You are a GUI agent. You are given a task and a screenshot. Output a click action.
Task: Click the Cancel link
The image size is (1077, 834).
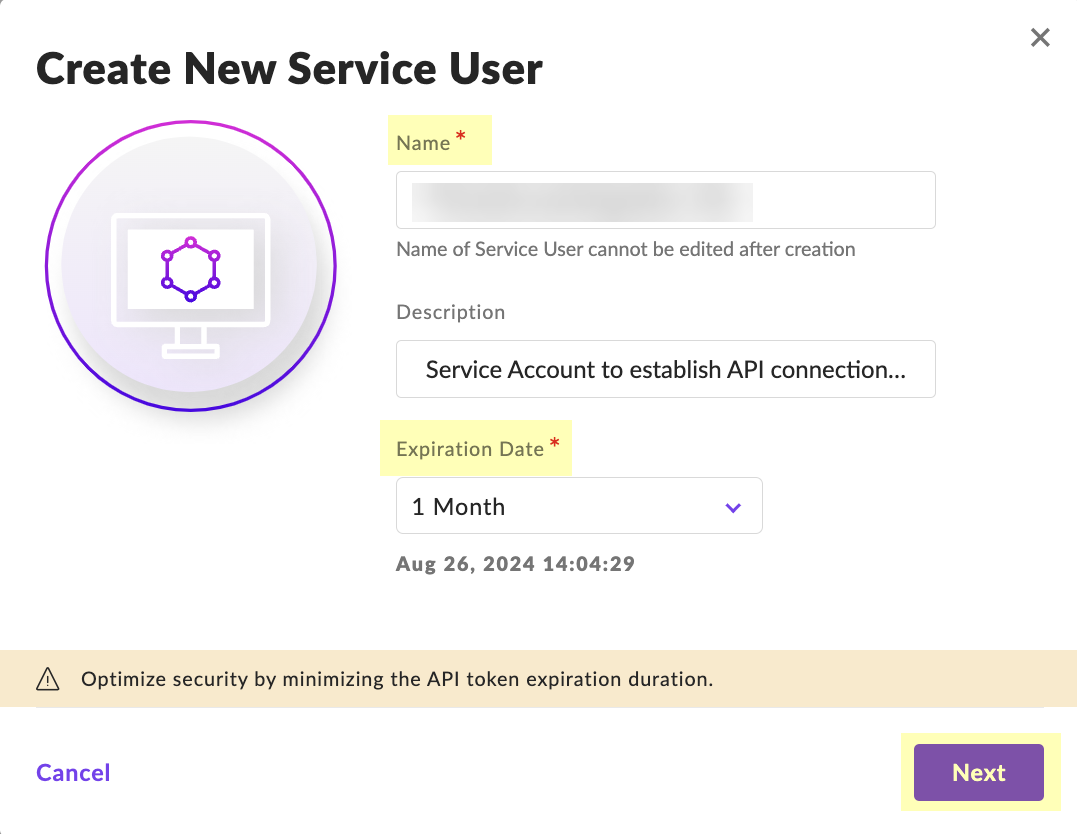(73, 773)
